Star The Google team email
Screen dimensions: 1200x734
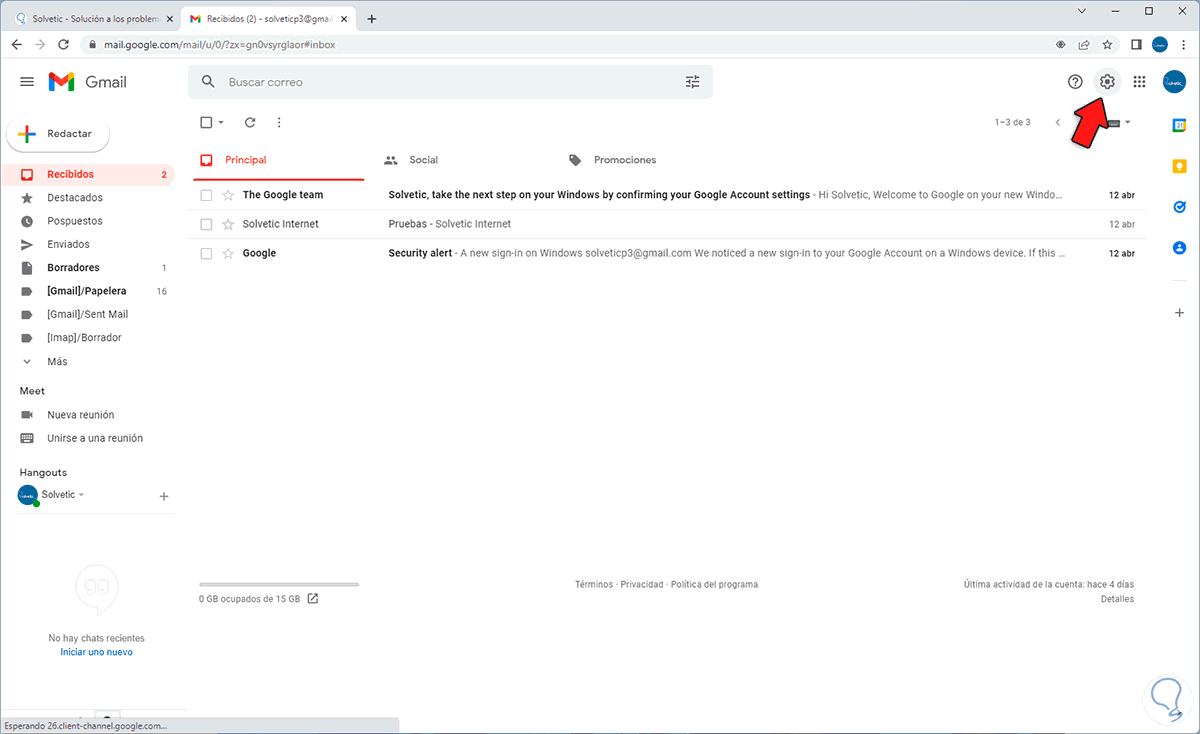tap(228, 195)
